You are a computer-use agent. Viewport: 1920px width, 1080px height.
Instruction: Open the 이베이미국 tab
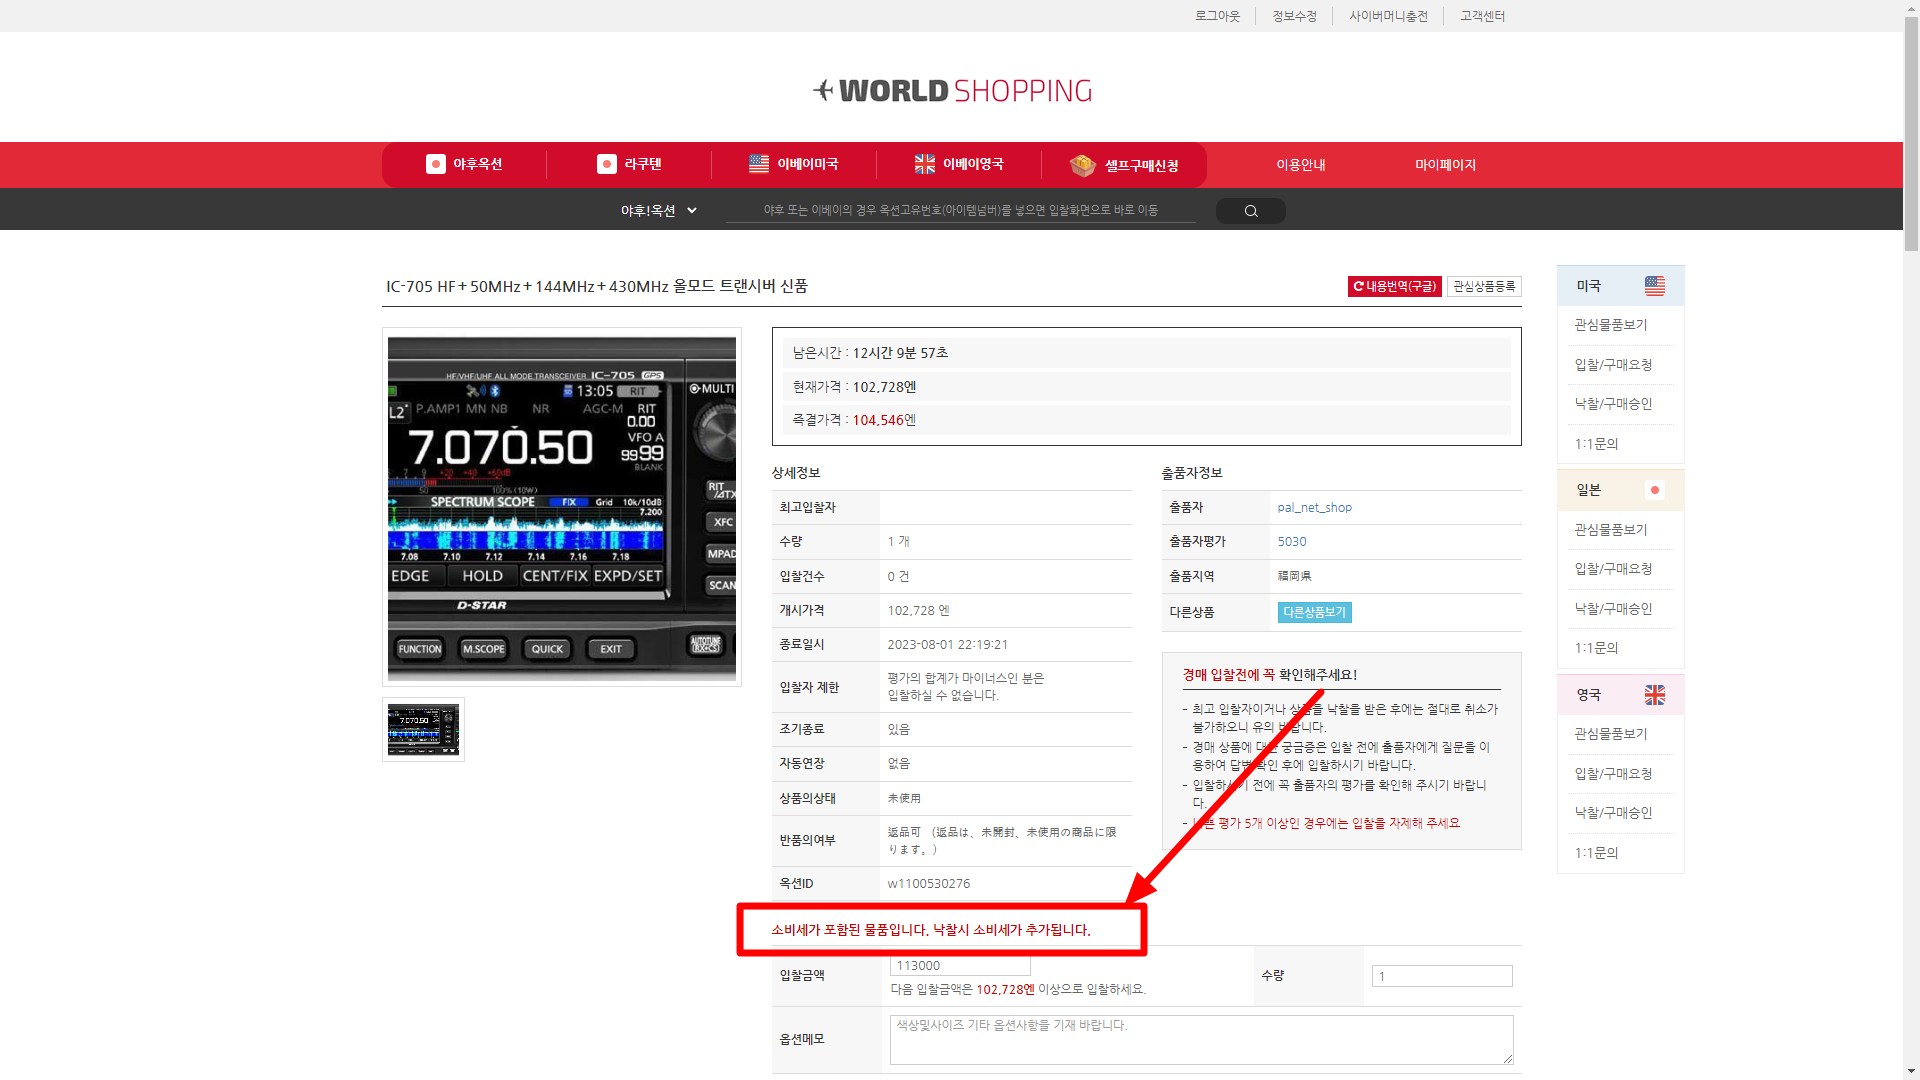[794, 164]
